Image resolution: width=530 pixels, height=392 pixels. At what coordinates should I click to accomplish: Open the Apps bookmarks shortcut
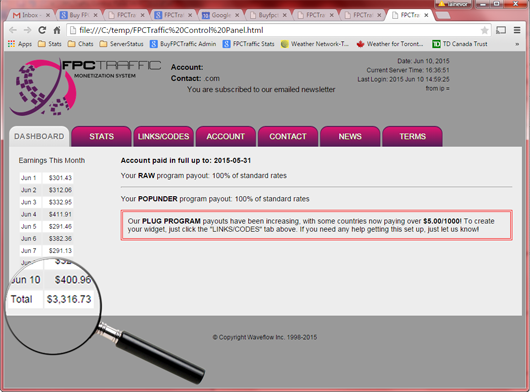pos(20,44)
